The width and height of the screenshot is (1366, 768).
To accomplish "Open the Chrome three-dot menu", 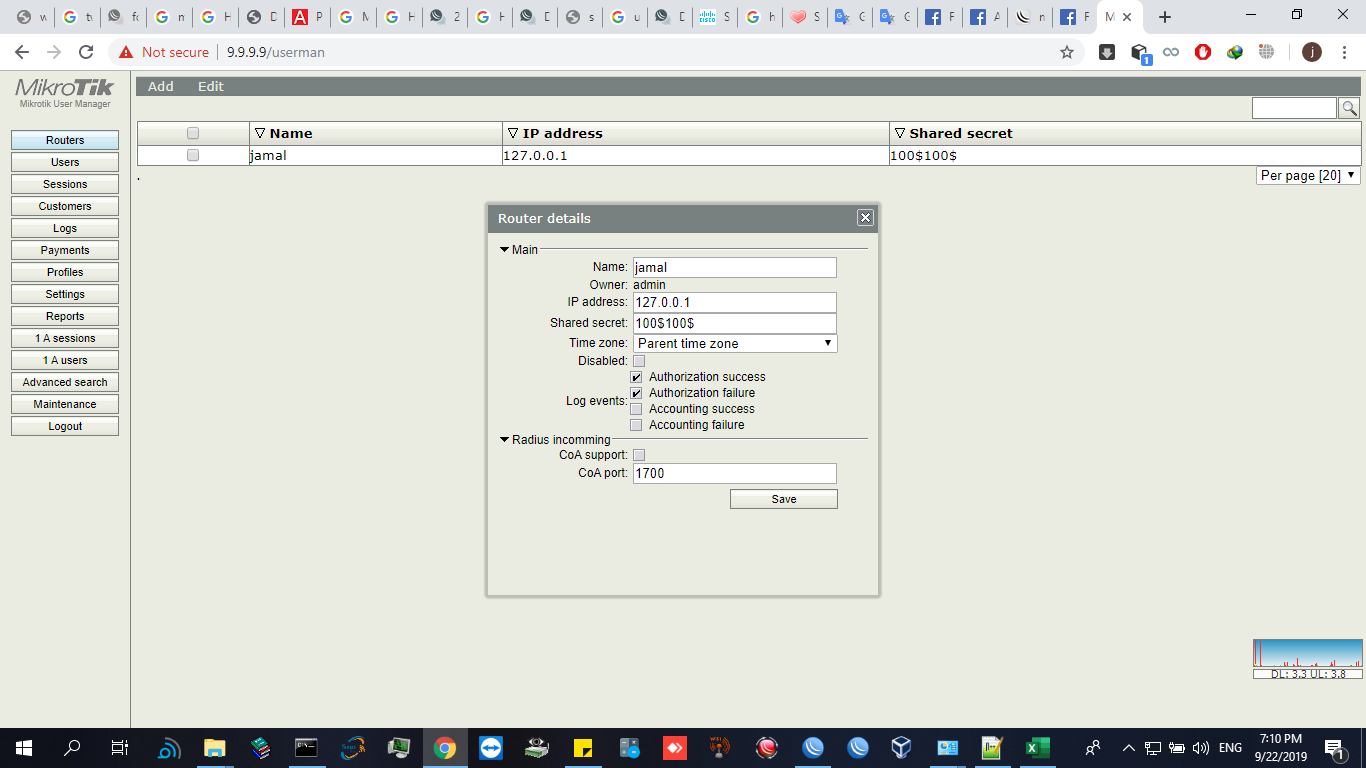I will point(1344,52).
